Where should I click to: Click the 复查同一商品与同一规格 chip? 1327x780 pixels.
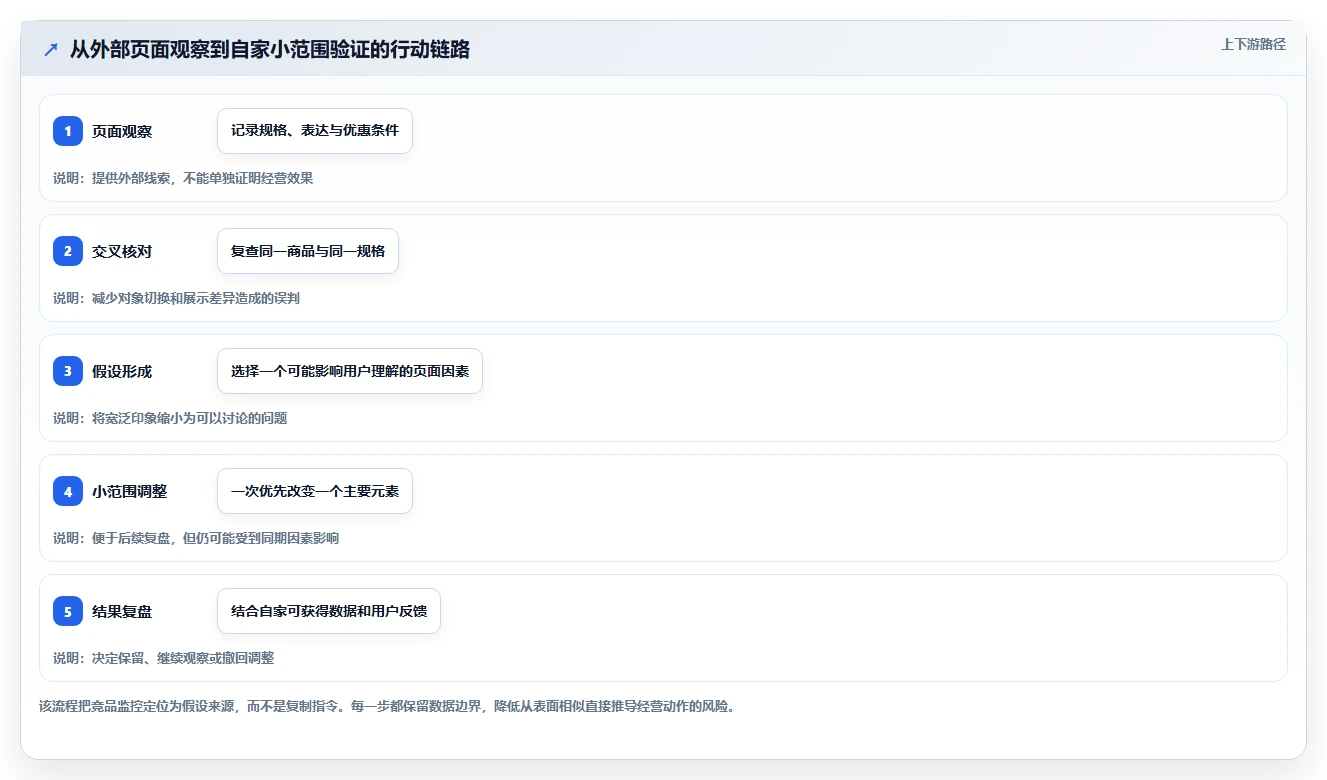(308, 251)
